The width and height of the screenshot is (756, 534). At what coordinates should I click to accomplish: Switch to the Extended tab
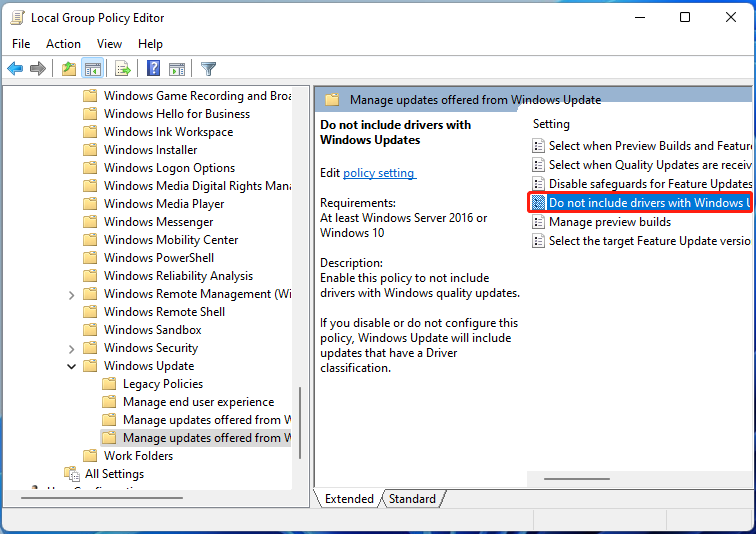tap(349, 499)
